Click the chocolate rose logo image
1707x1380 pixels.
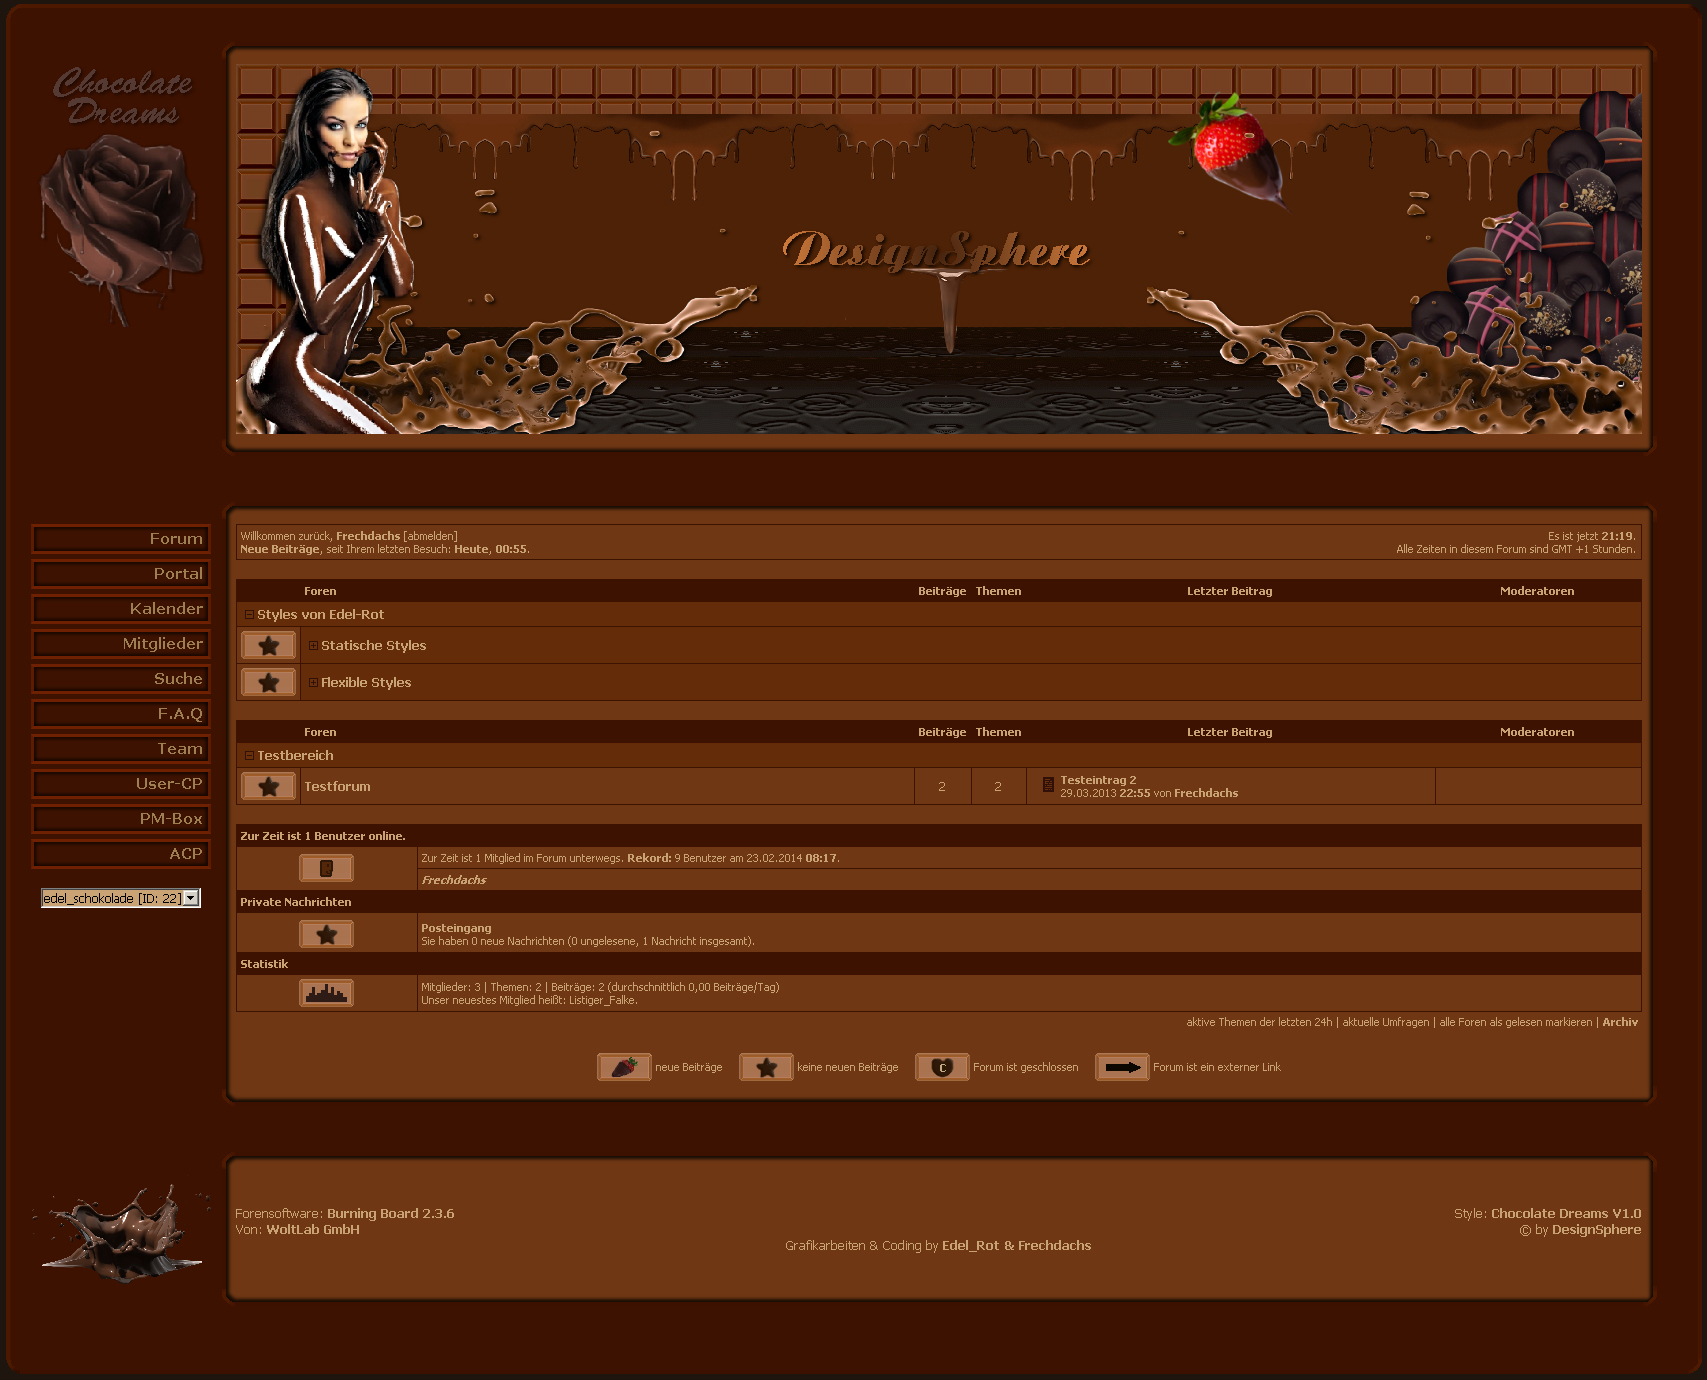click(121, 195)
